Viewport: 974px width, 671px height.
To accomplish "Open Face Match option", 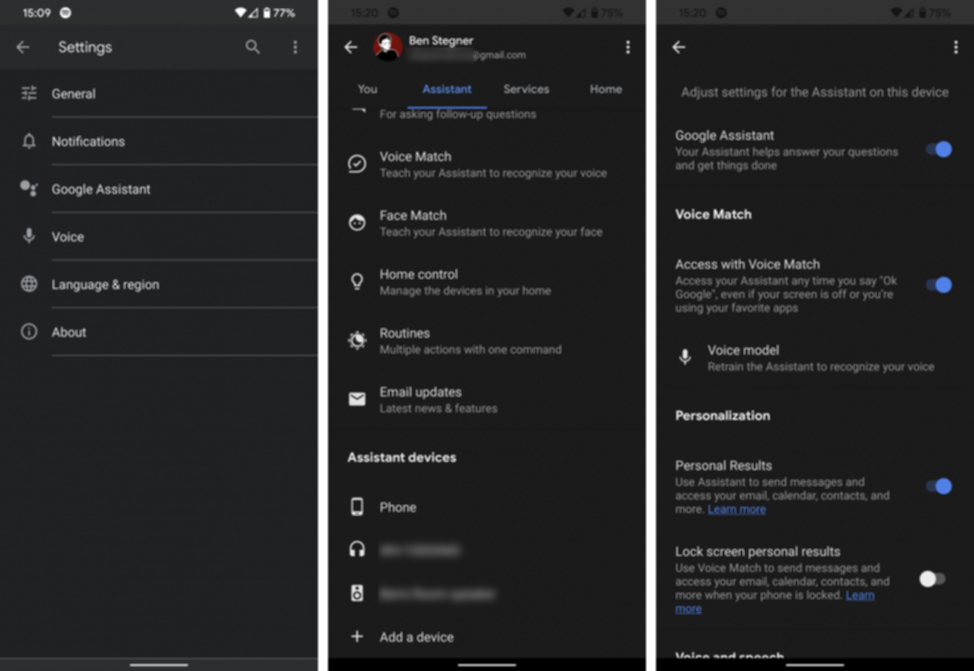I will (x=487, y=223).
